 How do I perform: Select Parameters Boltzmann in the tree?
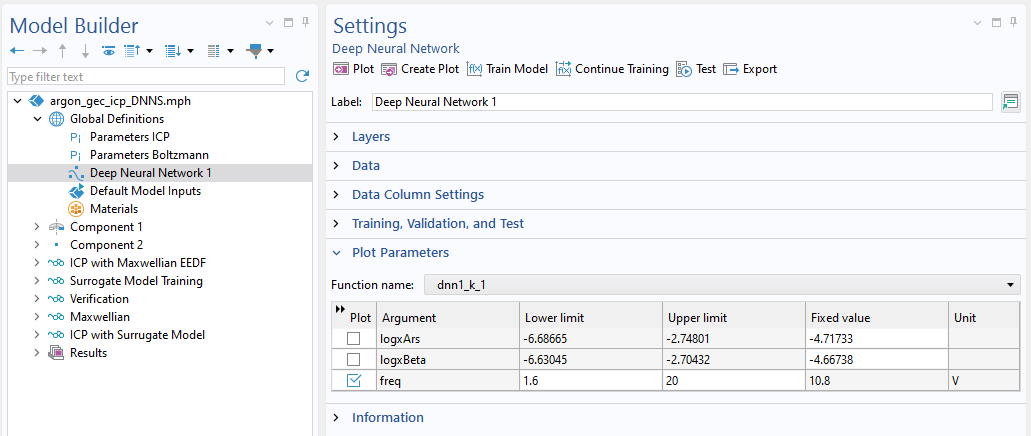tap(148, 155)
